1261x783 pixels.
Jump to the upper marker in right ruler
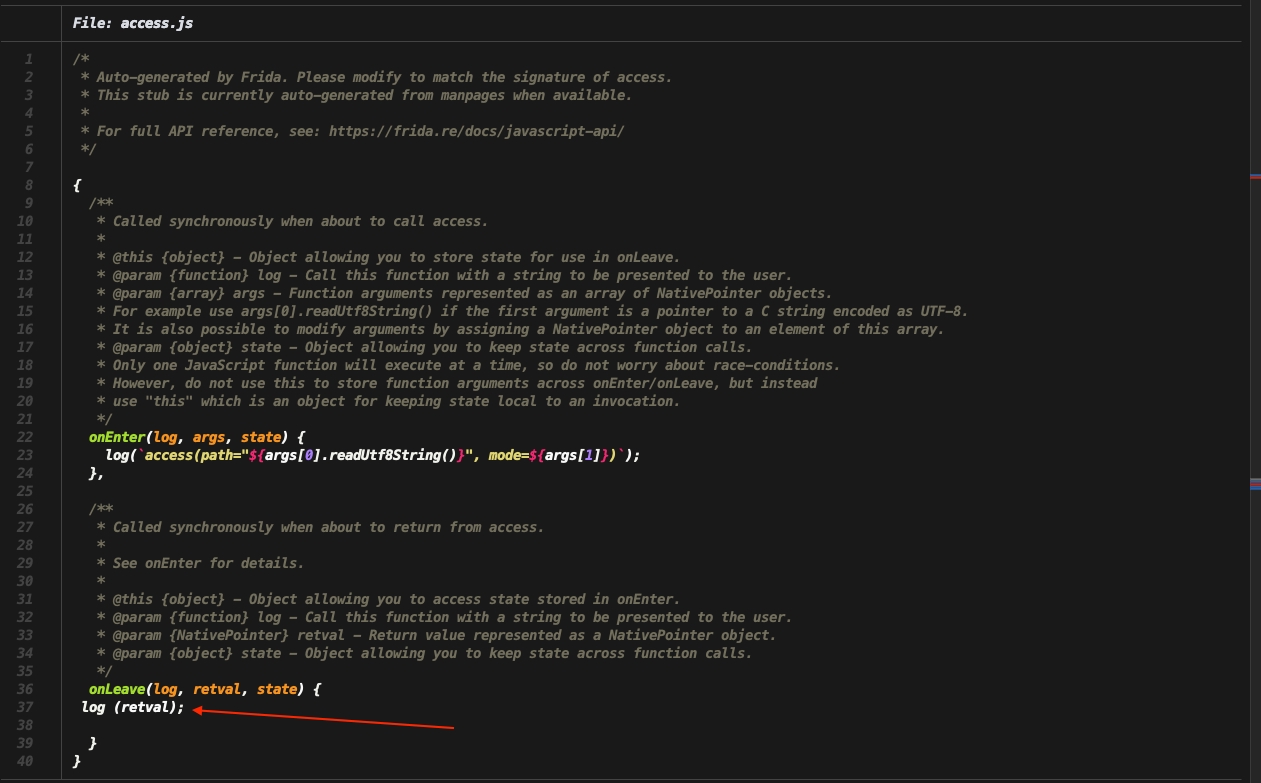click(1255, 175)
